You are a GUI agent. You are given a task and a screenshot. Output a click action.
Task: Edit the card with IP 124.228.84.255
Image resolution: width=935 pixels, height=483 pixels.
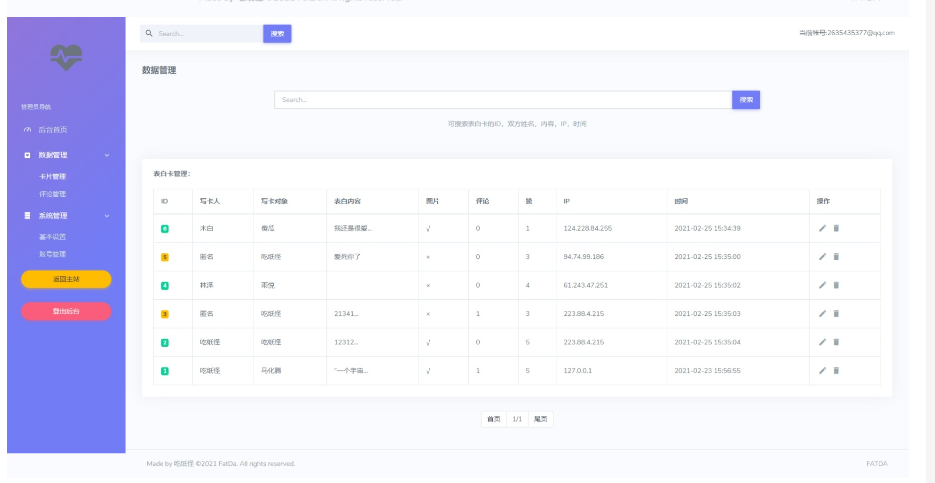pyautogui.click(x=822, y=228)
